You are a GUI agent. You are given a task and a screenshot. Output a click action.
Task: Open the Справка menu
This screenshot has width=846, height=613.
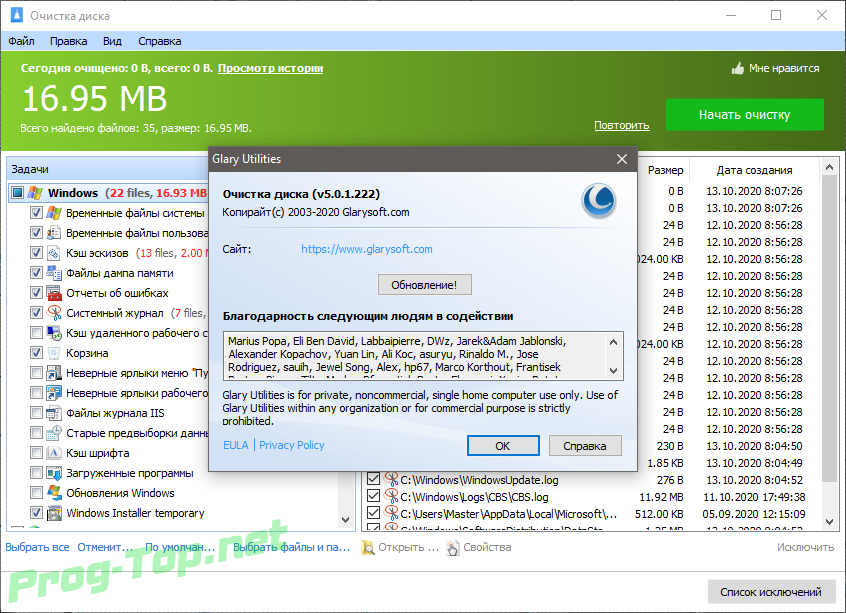[x=160, y=41]
